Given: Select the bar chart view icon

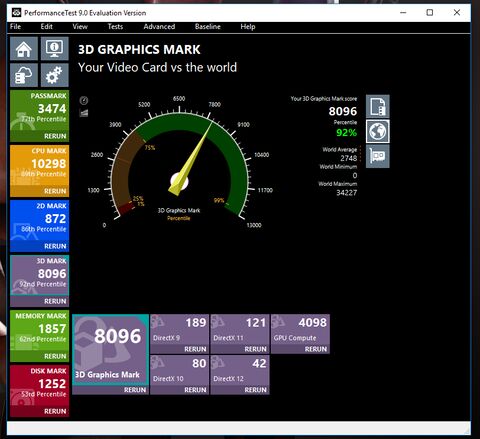Looking at the screenshot, I should [x=84, y=113].
